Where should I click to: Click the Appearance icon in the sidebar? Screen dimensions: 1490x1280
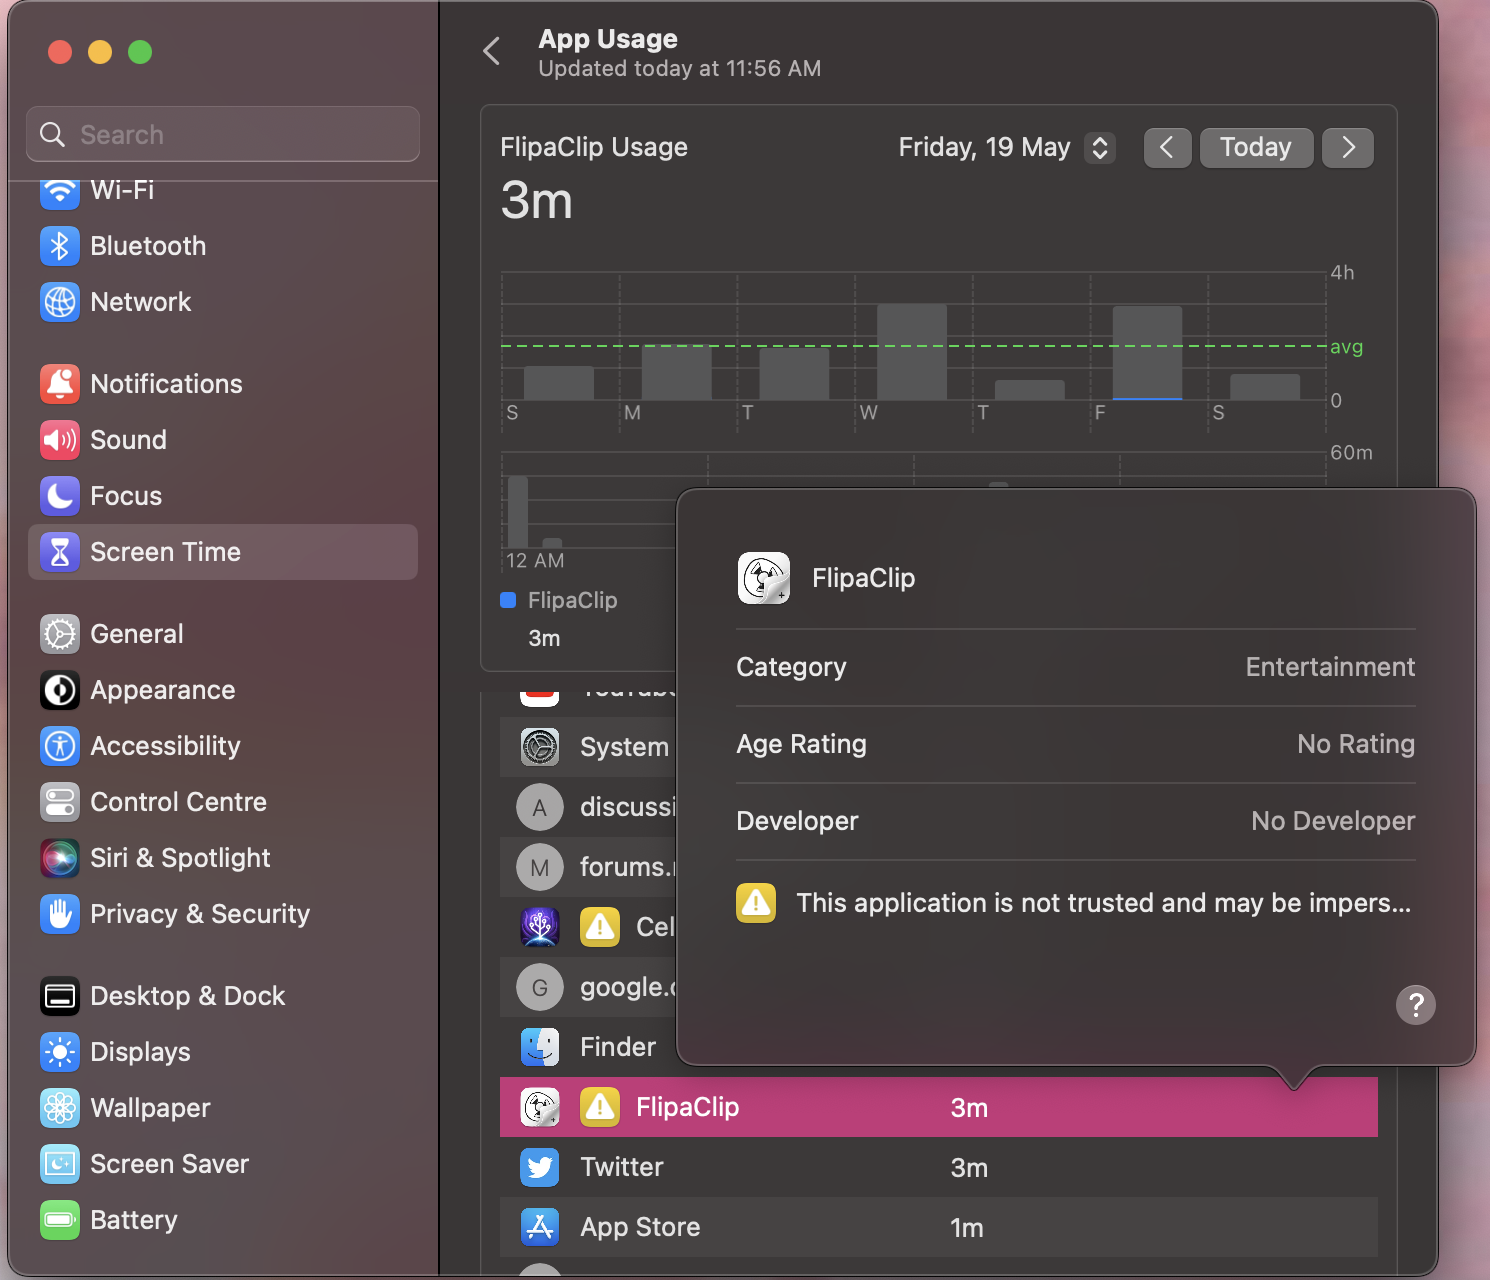click(x=60, y=690)
